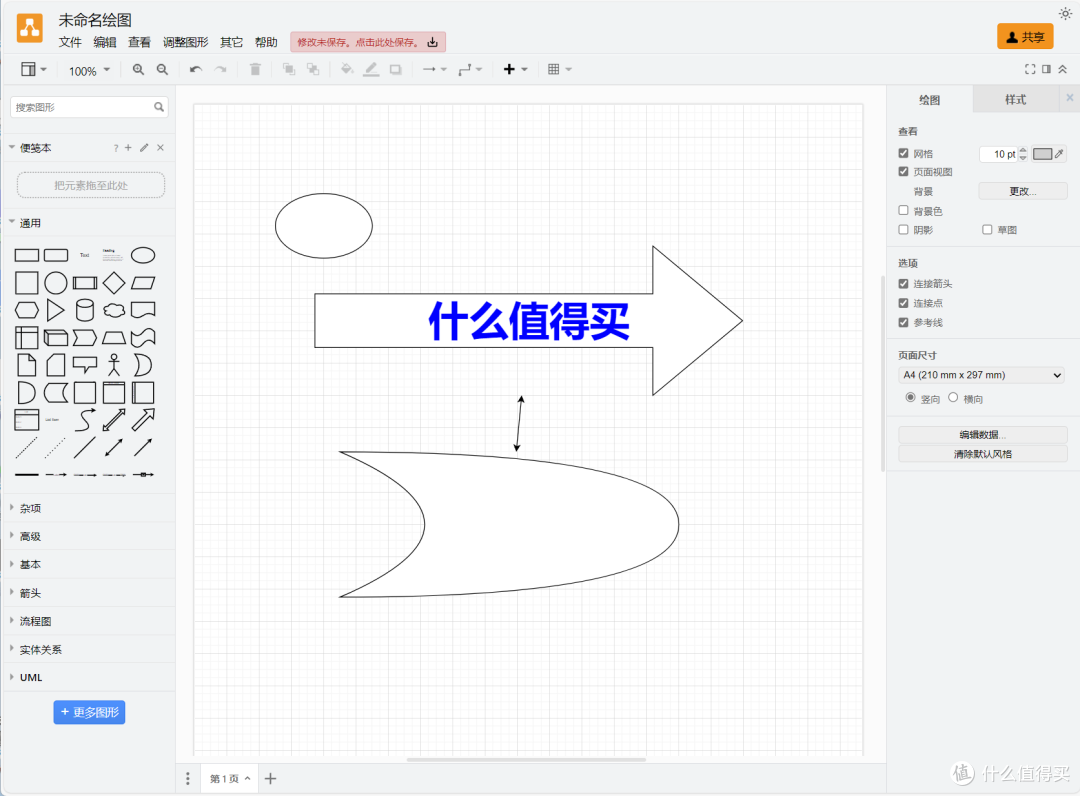Collapse the toolbar with double chevron

point(1063,69)
